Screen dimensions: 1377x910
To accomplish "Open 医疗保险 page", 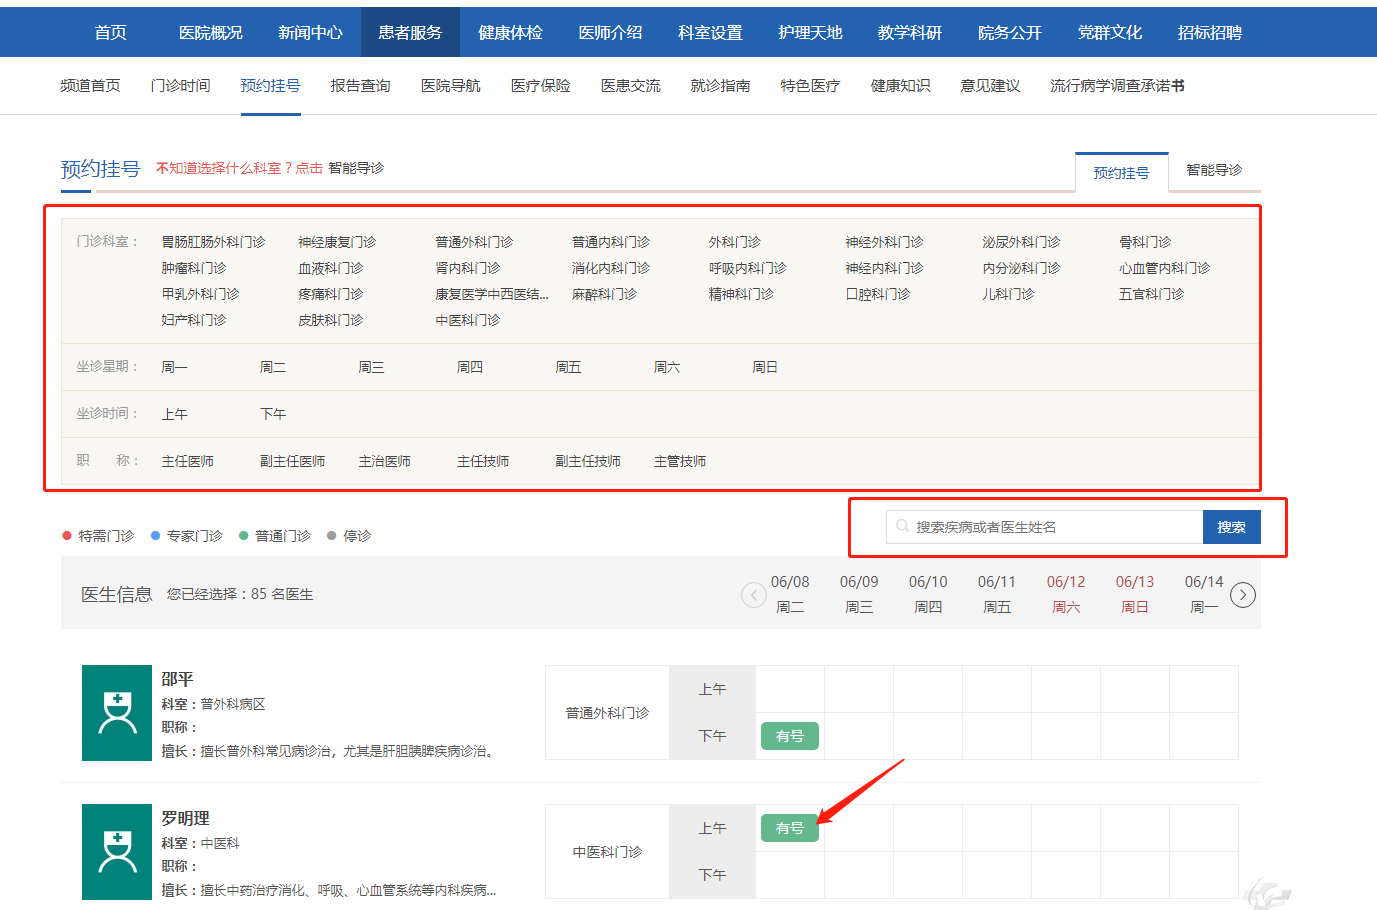I will point(540,86).
